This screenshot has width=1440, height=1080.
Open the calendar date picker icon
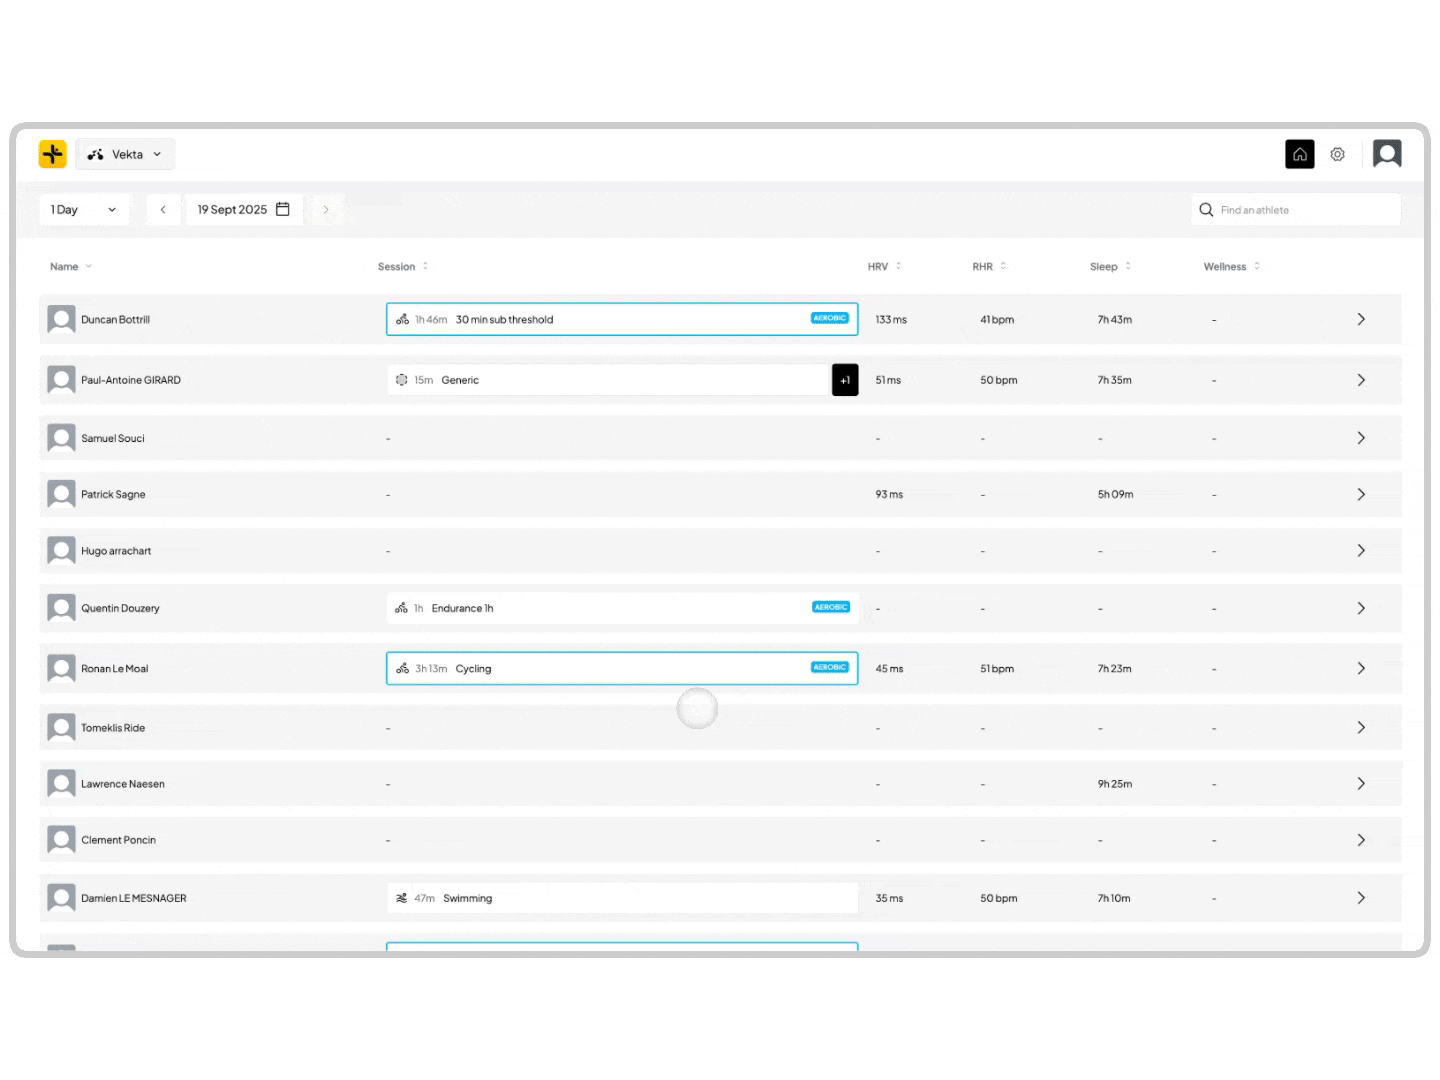click(283, 209)
